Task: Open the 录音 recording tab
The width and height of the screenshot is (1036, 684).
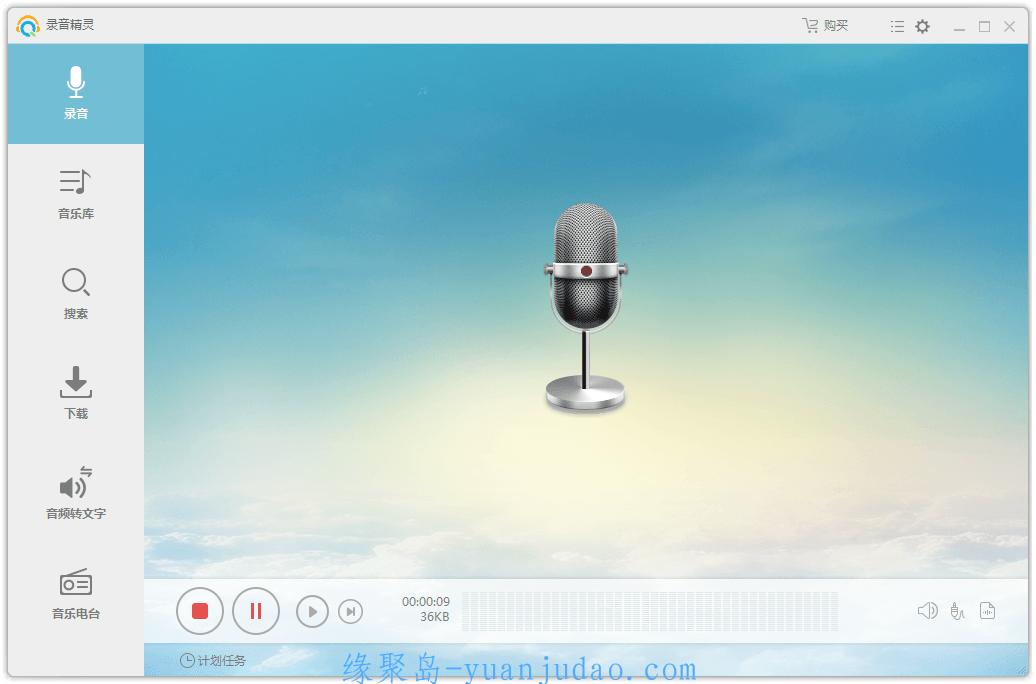Action: click(76, 94)
